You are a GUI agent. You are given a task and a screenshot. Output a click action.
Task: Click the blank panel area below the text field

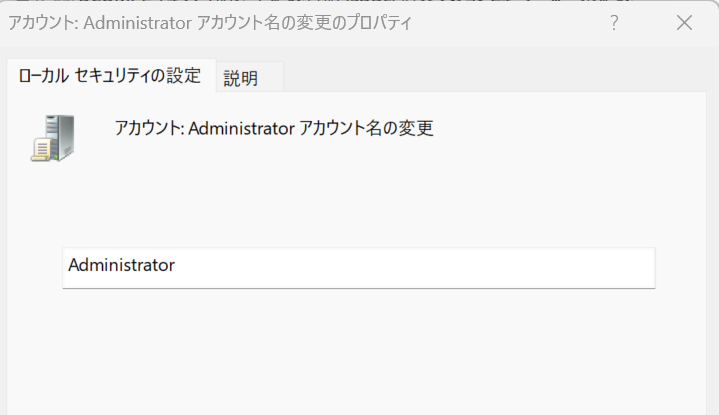coord(358,353)
